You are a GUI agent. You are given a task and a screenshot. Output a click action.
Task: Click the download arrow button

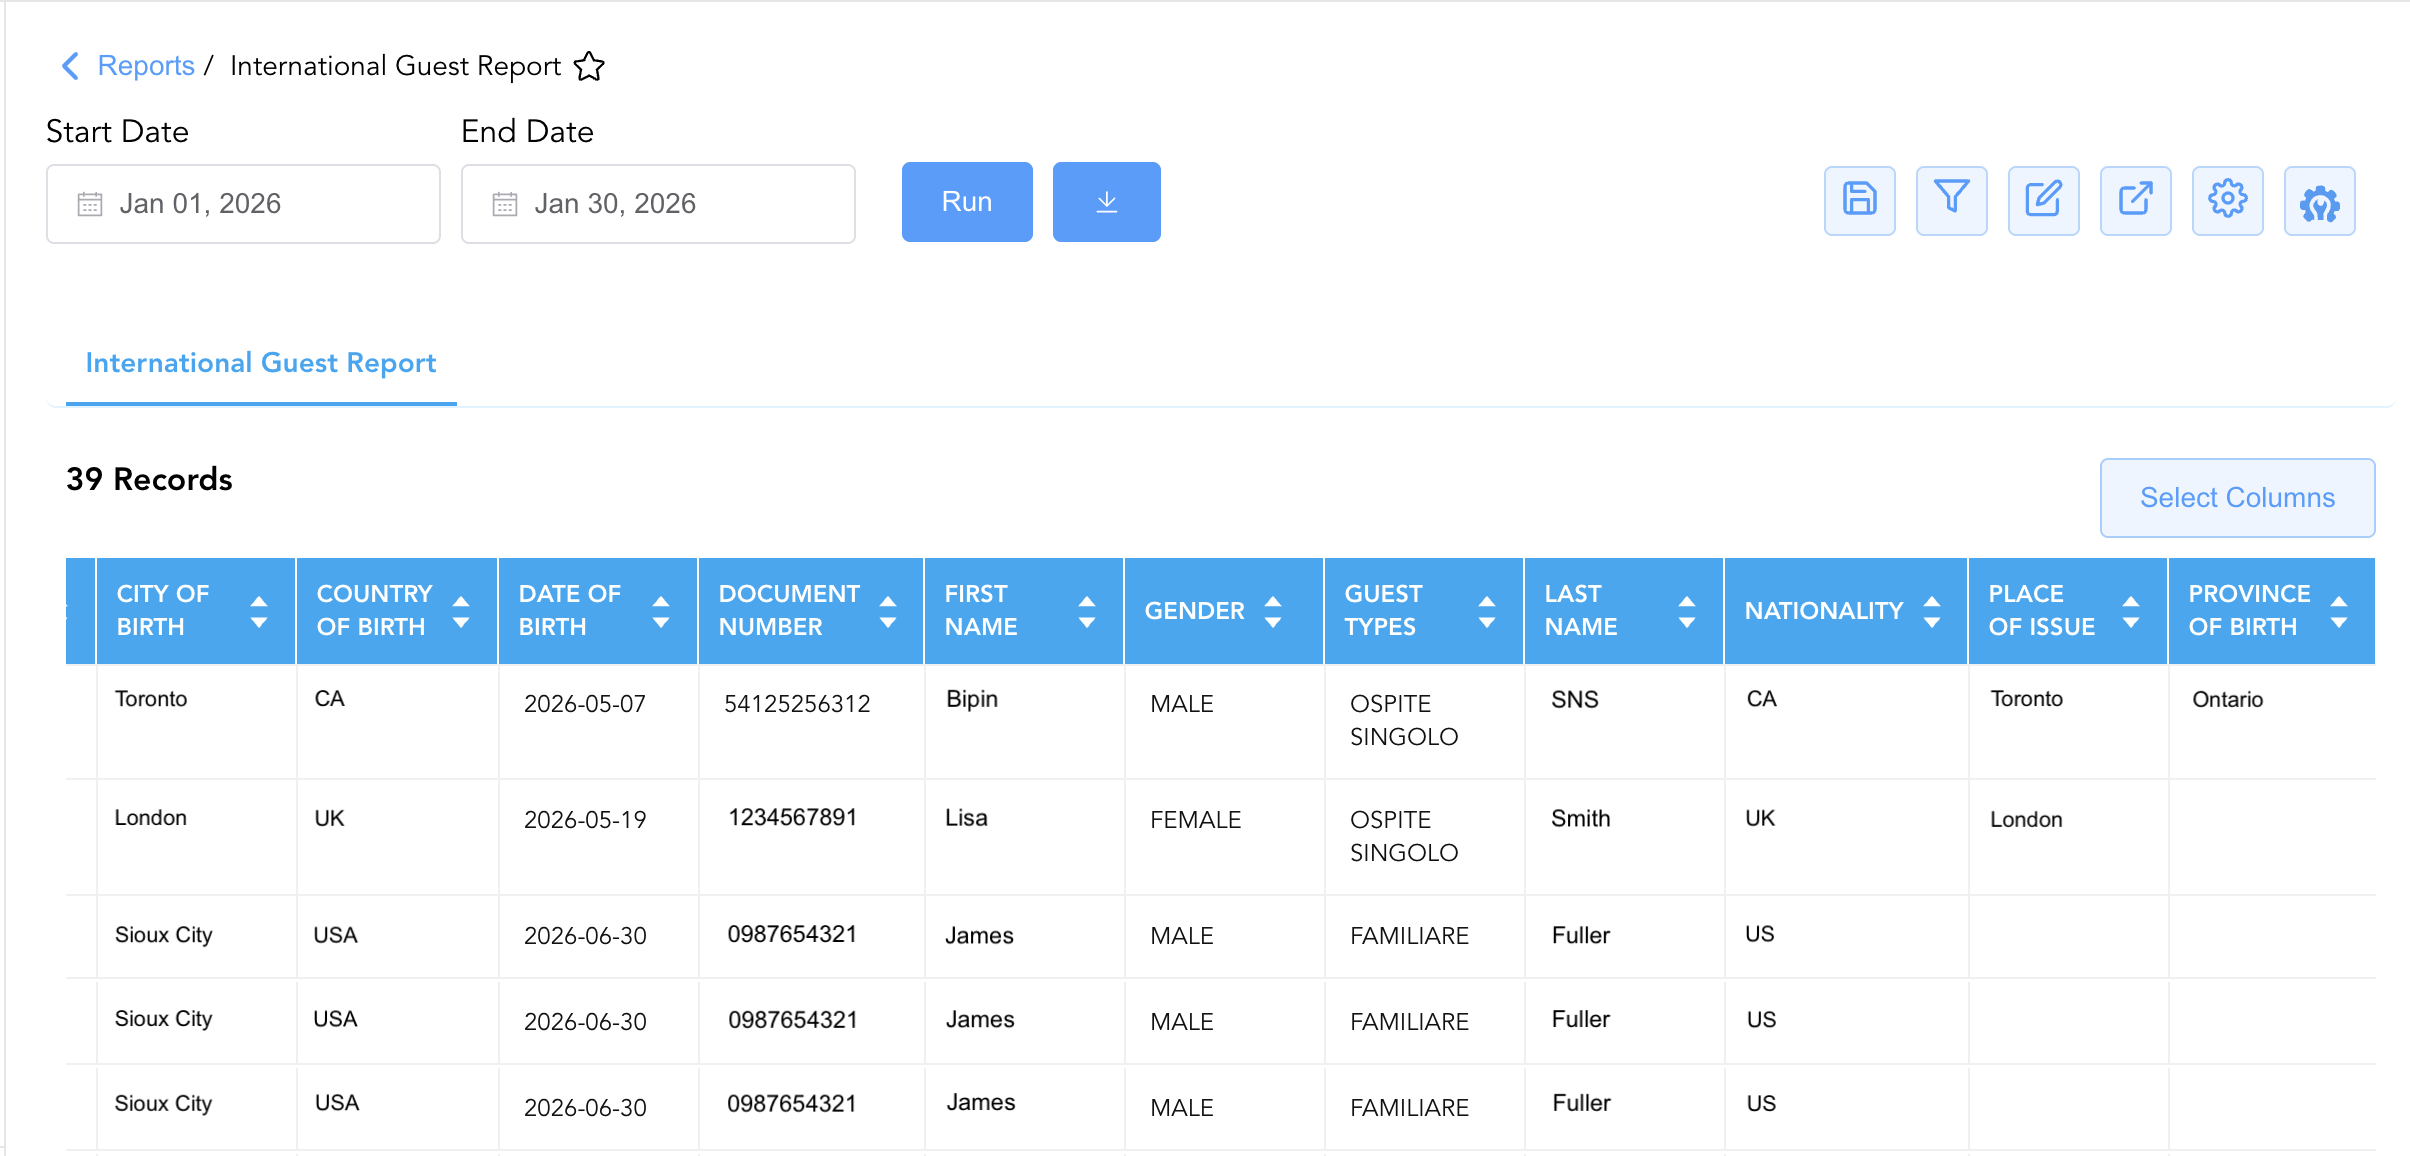(x=1106, y=202)
